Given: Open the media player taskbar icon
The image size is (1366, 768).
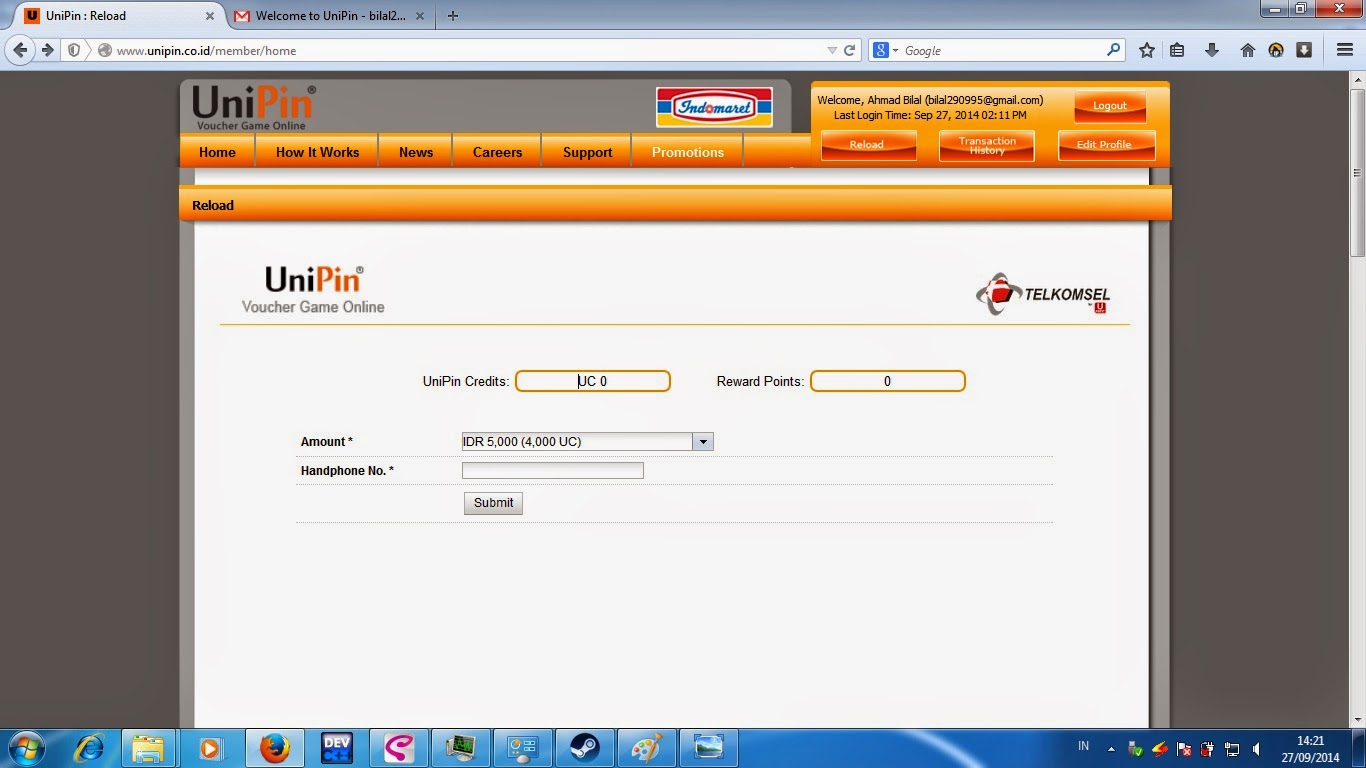Looking at the screenshot, I should 210,748.
